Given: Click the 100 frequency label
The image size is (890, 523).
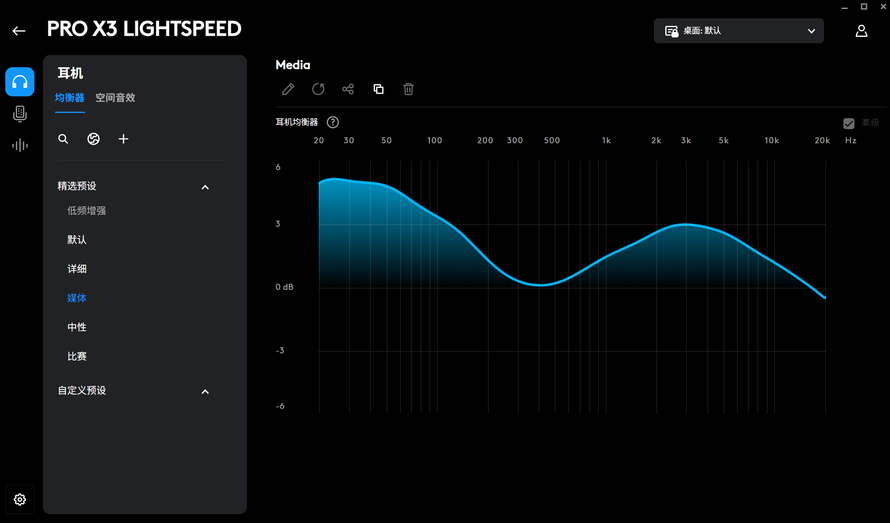Looking at the screenshot, I should click(435, 140).
